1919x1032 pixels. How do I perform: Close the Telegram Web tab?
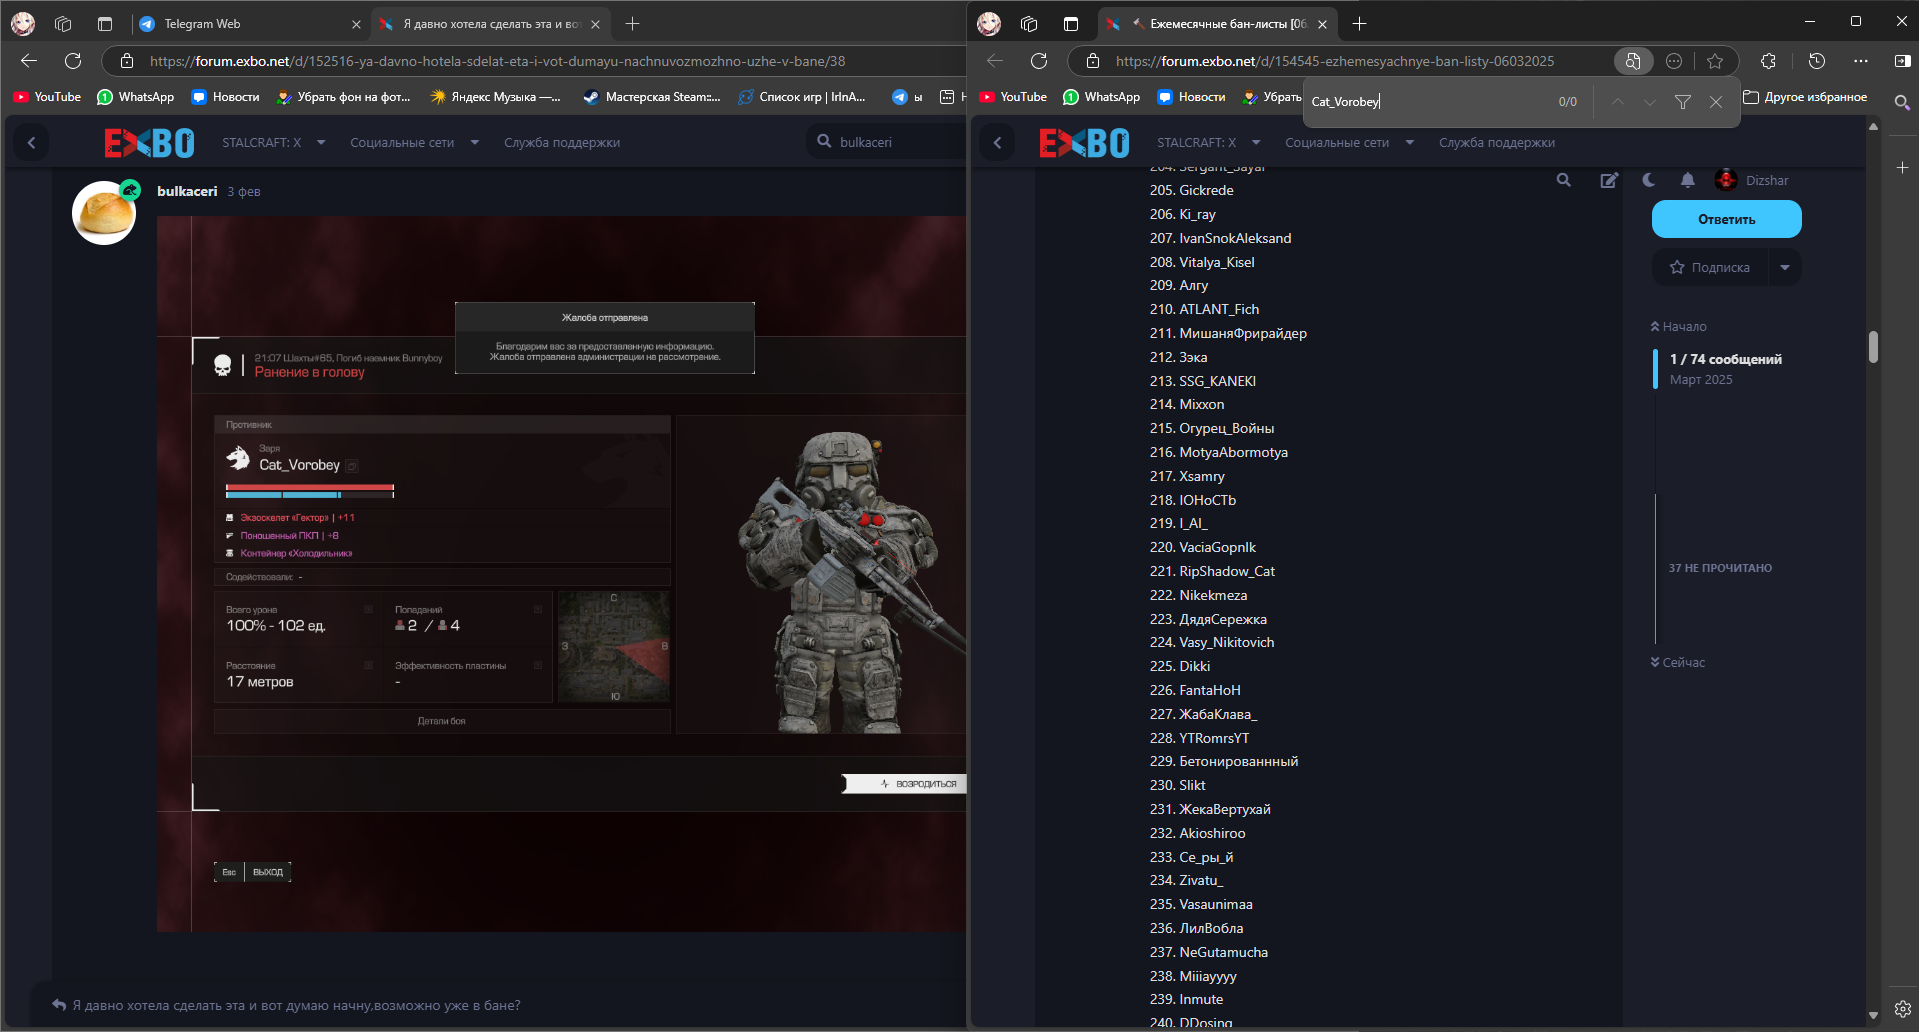click(356, 24)
